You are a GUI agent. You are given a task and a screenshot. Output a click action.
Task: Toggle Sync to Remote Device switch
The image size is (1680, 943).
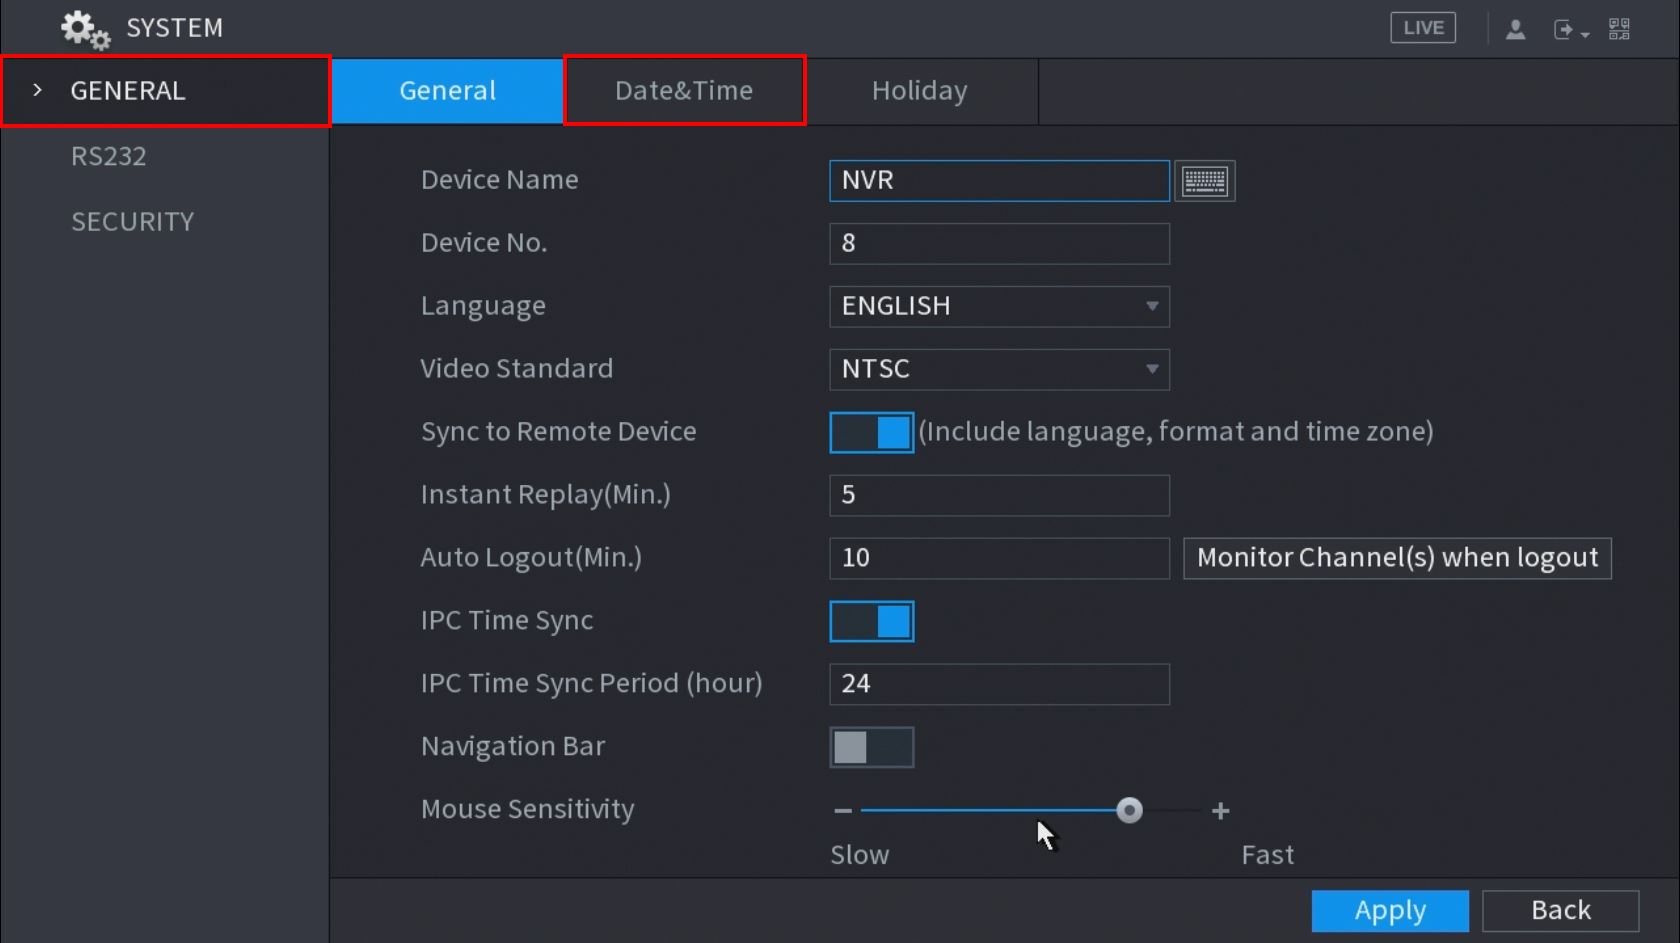point(871,432)
